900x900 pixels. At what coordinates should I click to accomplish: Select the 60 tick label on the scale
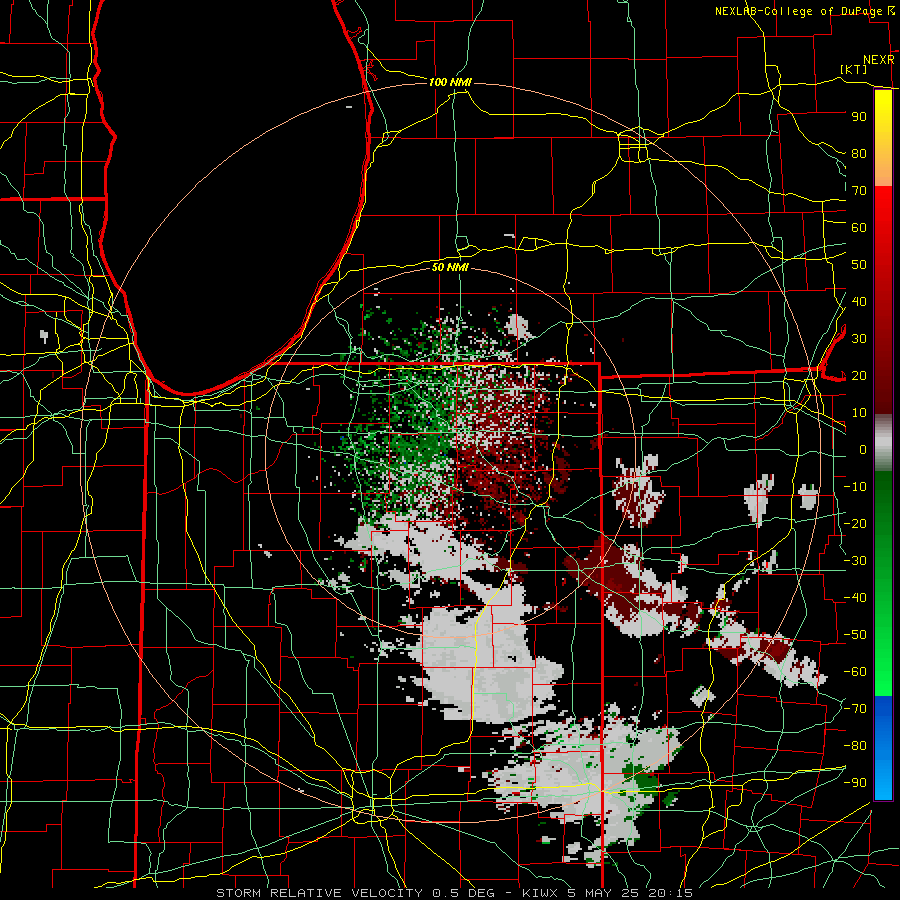[x=859, y=227]
